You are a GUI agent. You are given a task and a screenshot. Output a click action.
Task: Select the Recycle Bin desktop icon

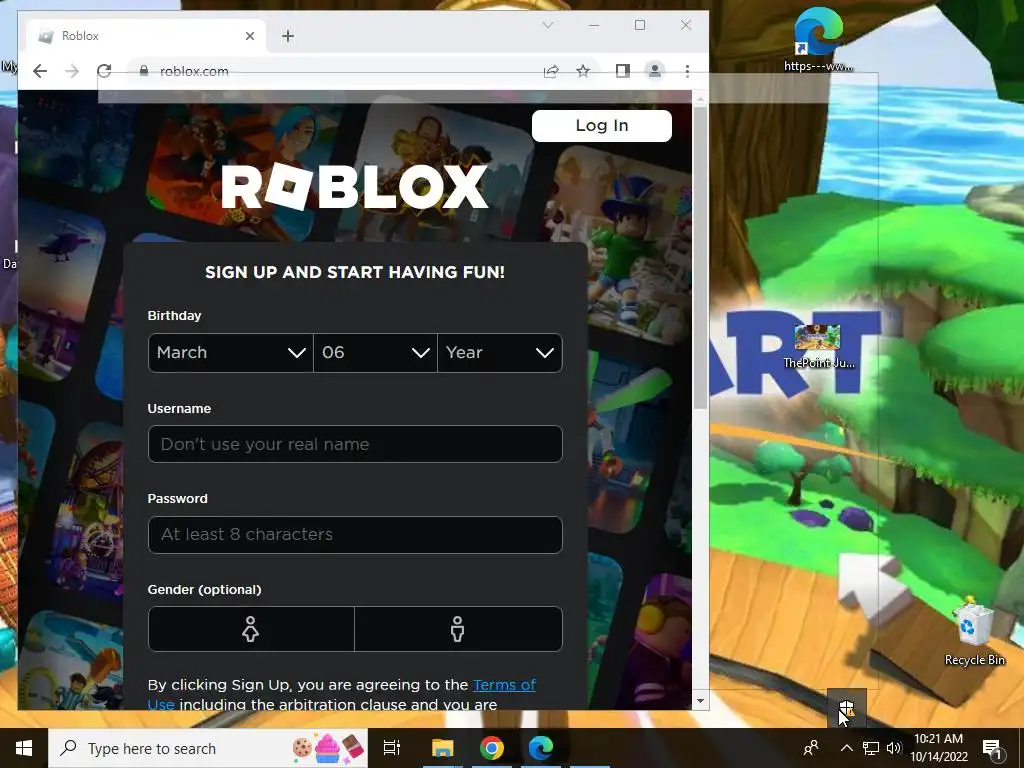974,632
